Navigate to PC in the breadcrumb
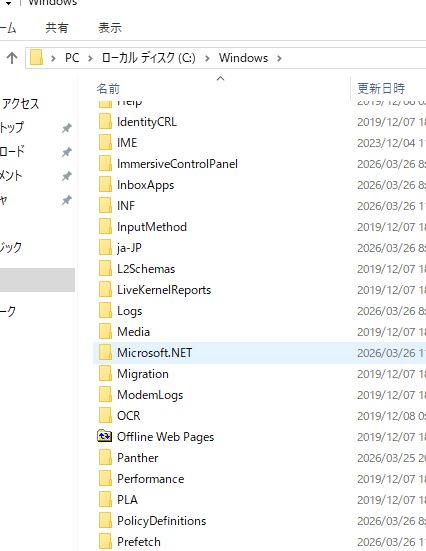Image resolution: width=426 pixels, height=551 pixels. point(72,58)
